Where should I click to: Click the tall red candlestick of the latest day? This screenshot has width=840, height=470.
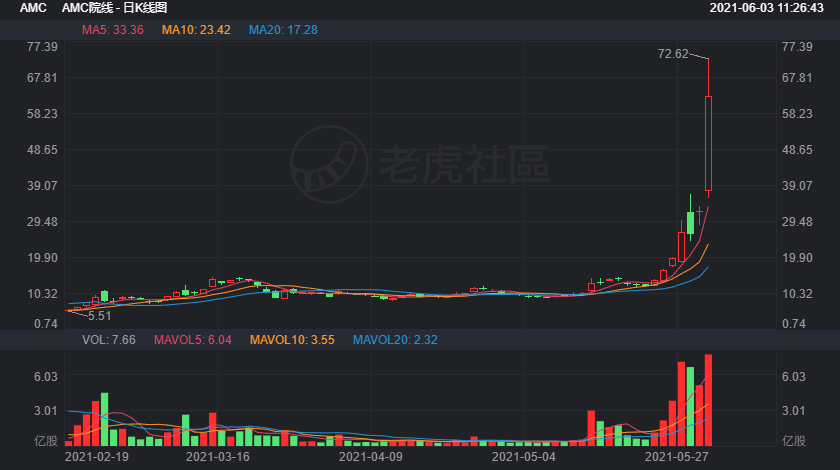(x=708, y=143)
